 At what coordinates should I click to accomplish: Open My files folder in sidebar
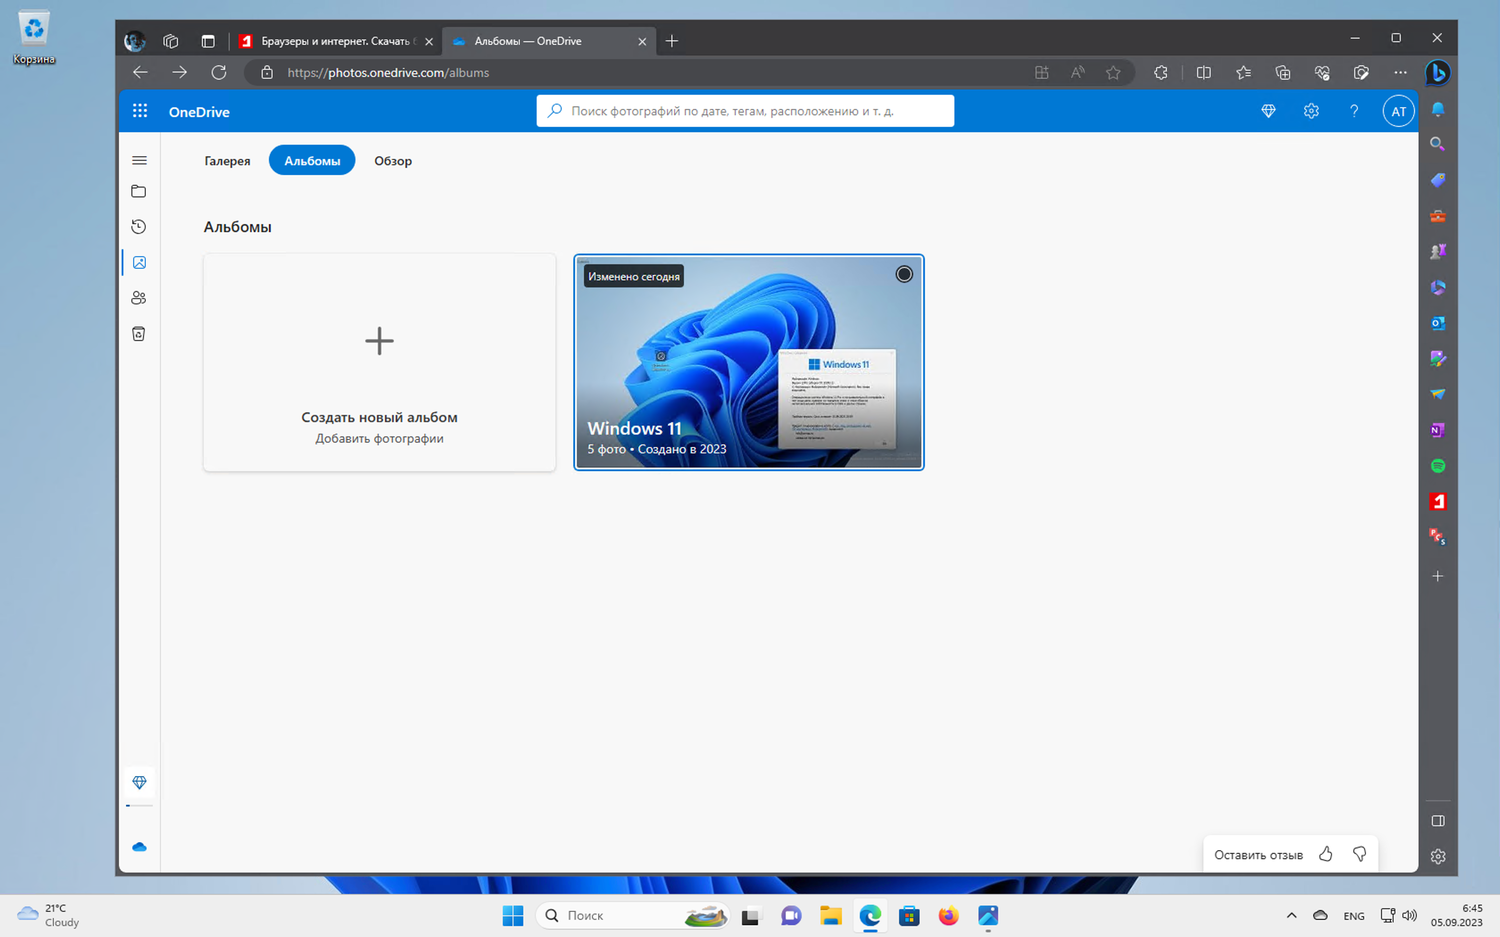pos(139,191)
